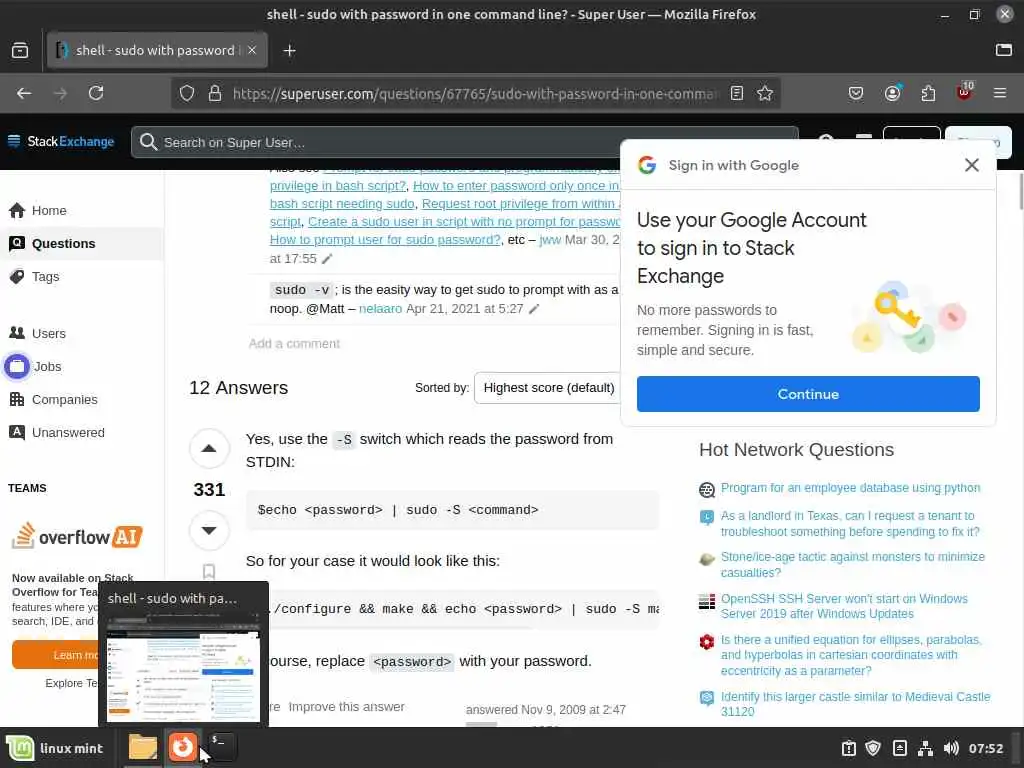
Task: Toggle reader view icon in address bar
Action: (737, 93)
